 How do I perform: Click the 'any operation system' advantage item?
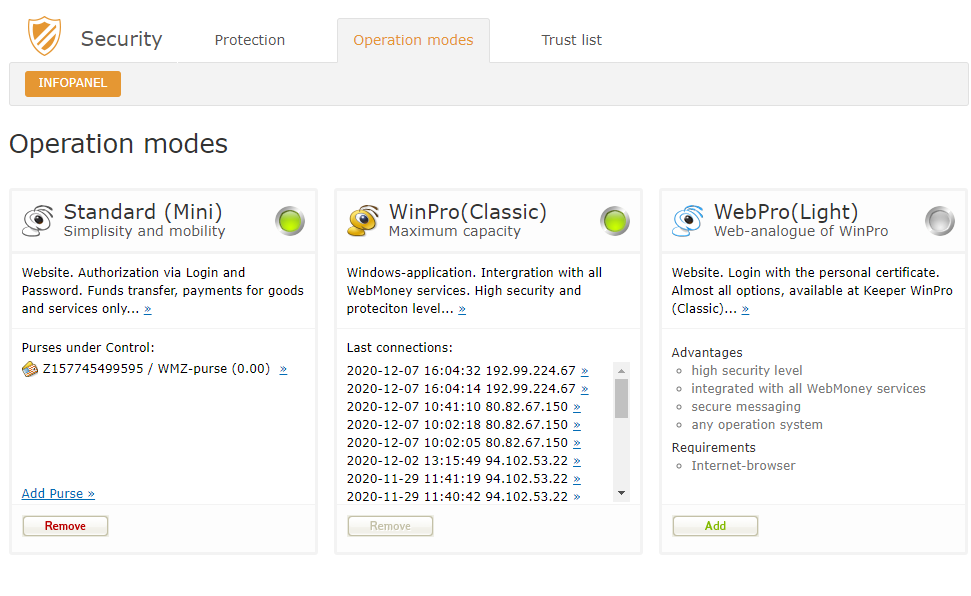pyautogui.click(x=757, y=424)
